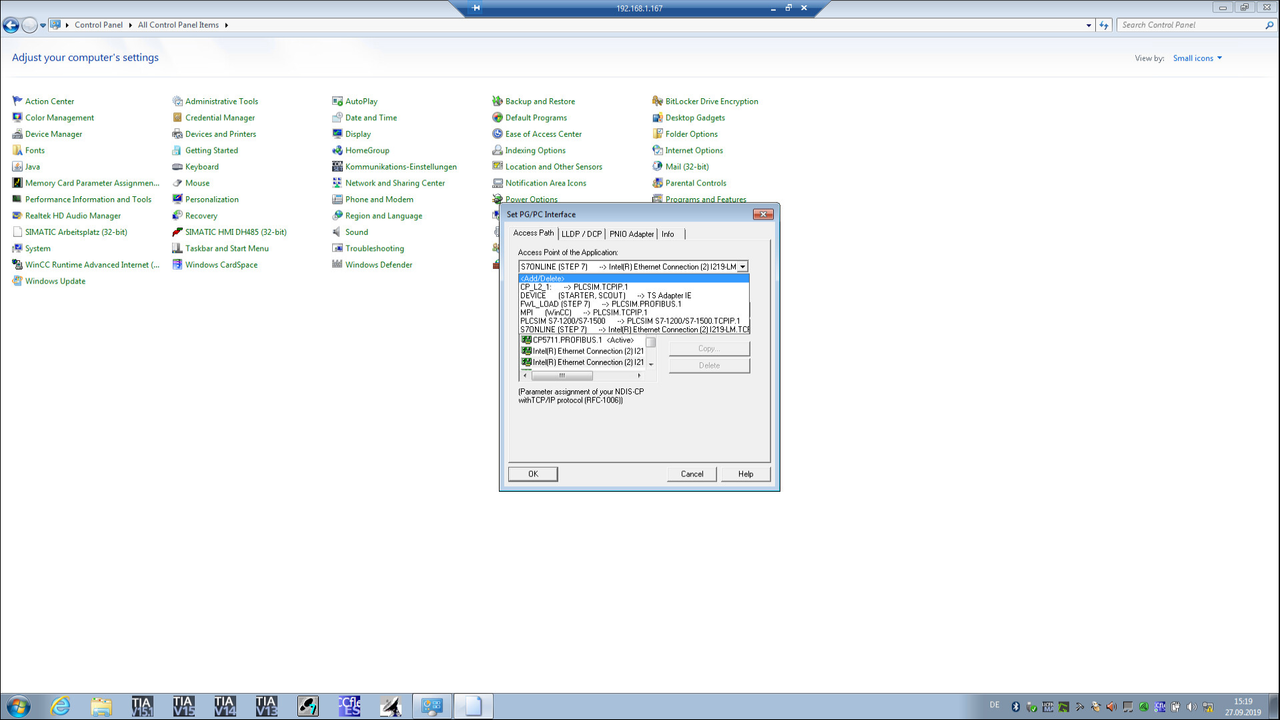Collapse the Access Point of Application combo box
Screen dimensions: 1280x720
coord(743,267)
